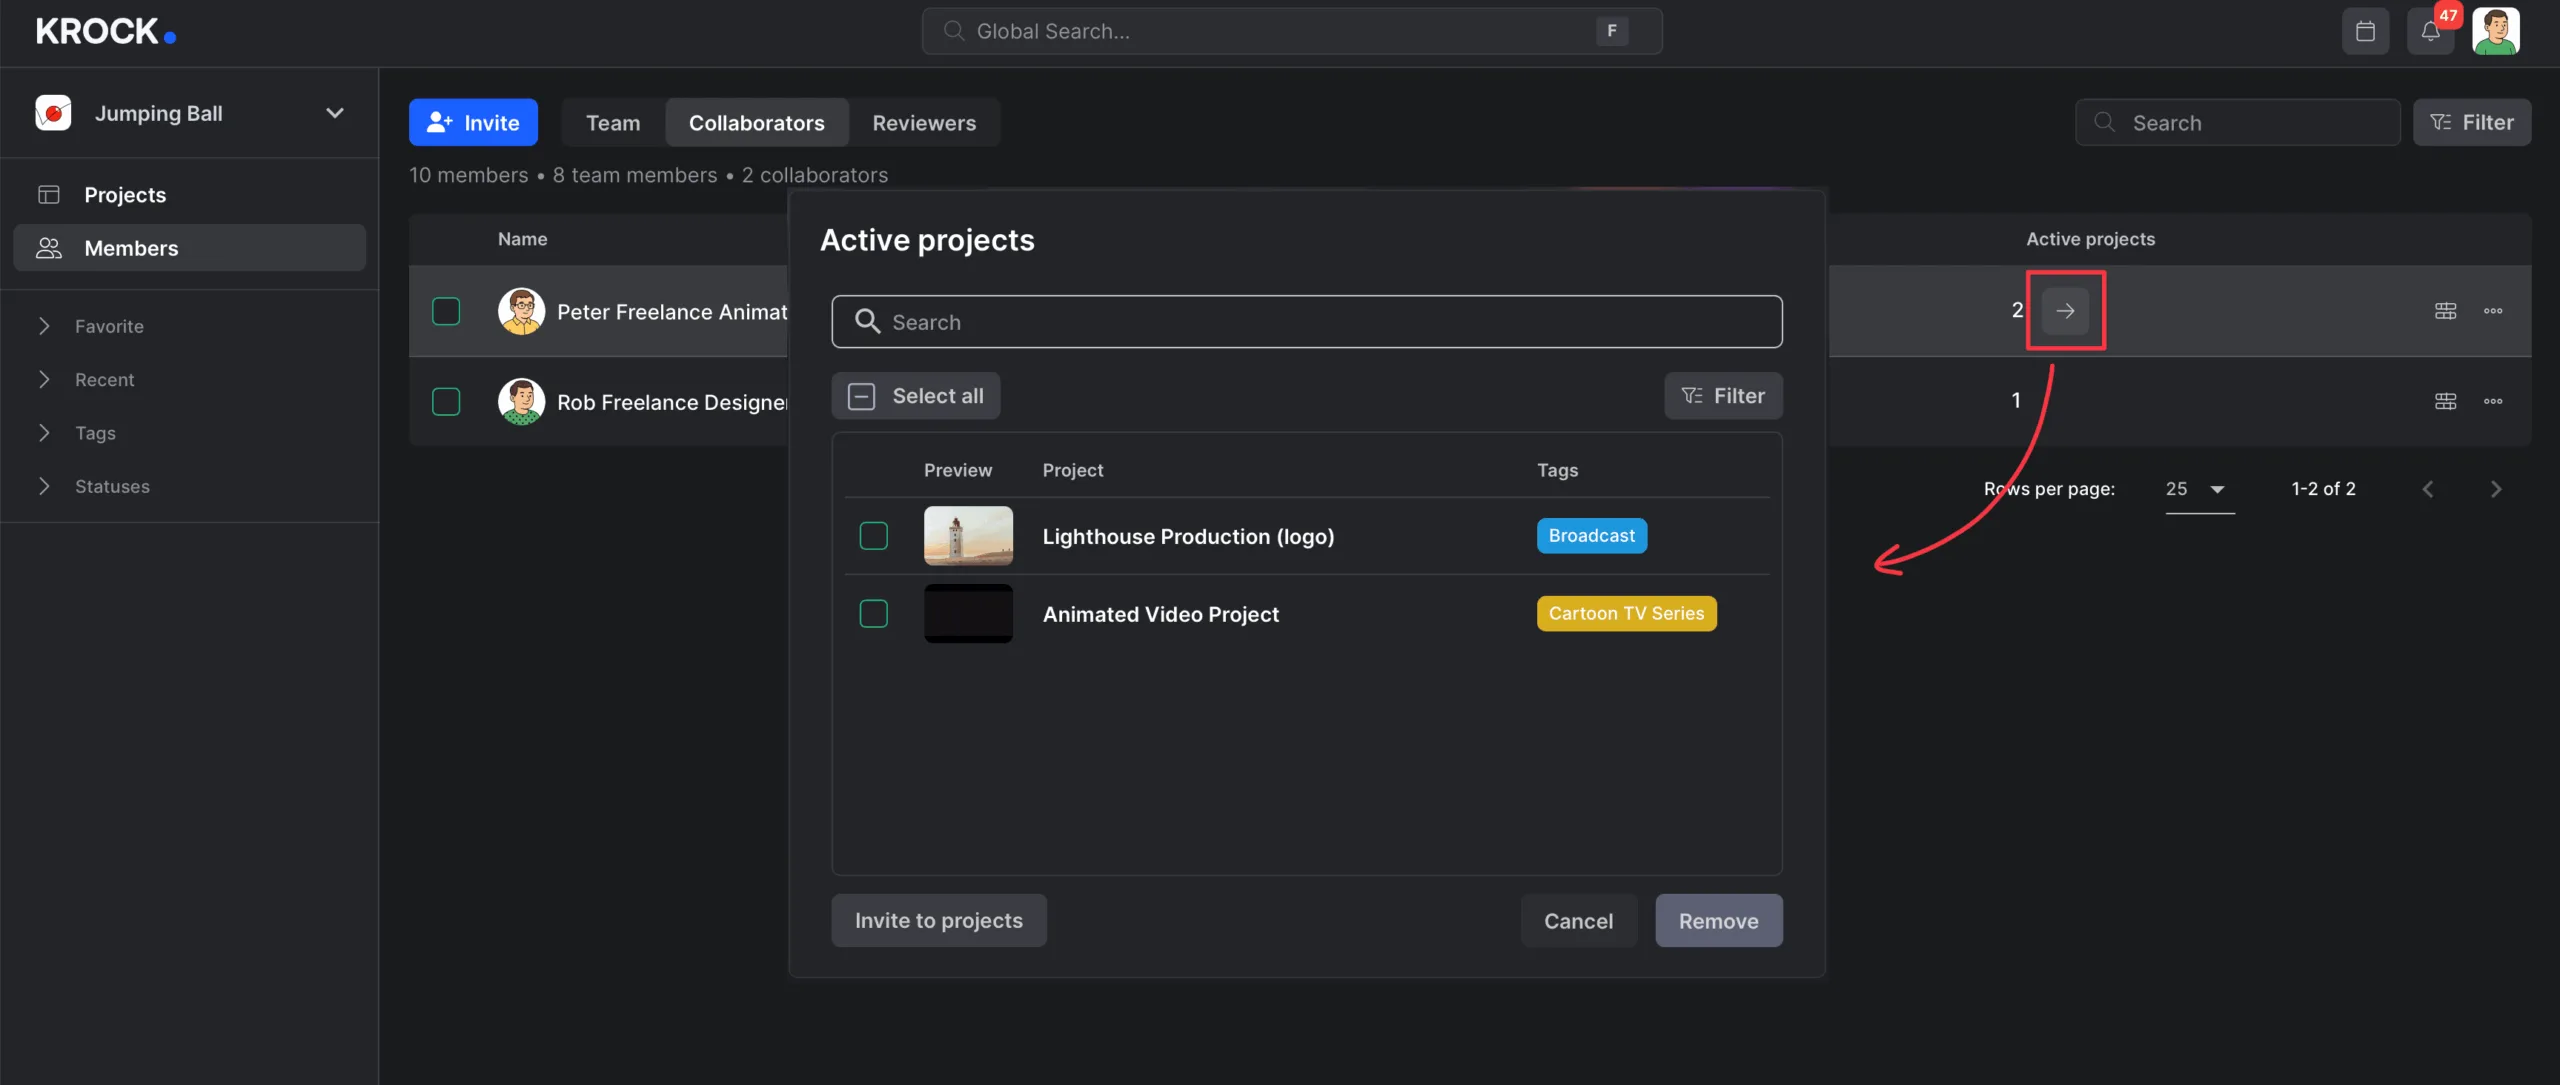Click the Invite to projects button

click(x=938, y=920)
